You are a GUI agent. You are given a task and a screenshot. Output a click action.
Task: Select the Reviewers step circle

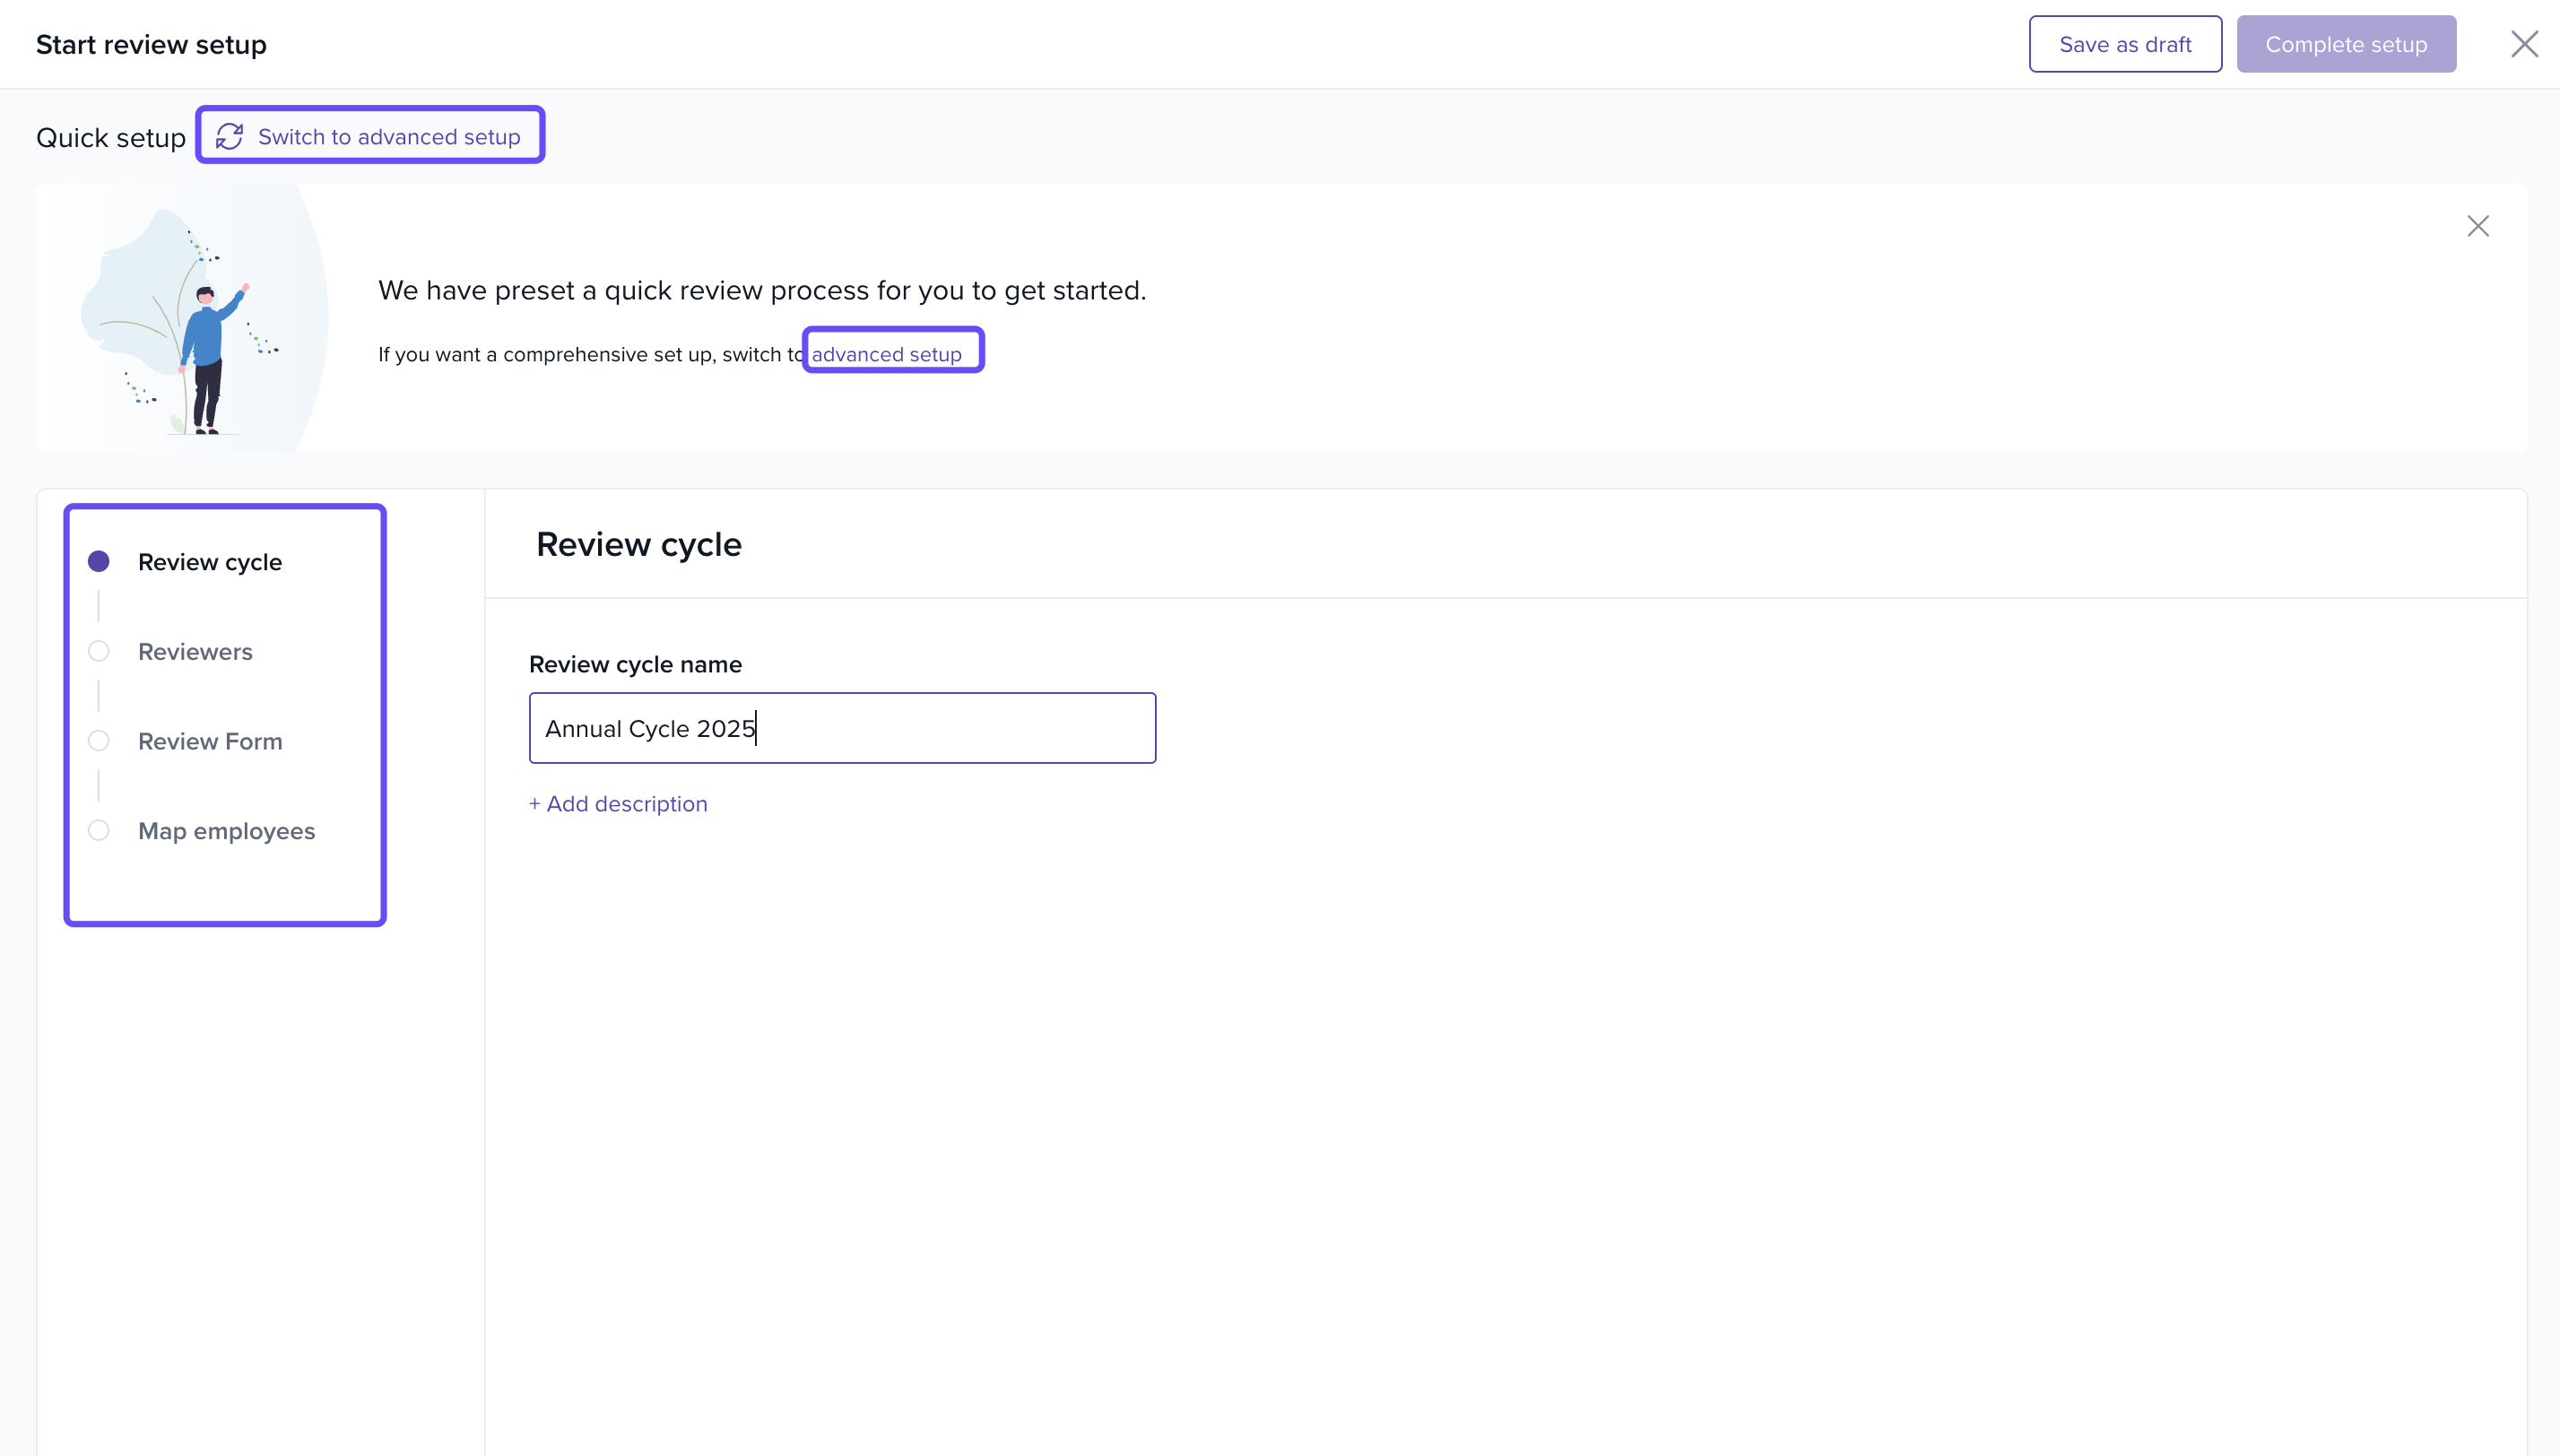tap(98, 651)
